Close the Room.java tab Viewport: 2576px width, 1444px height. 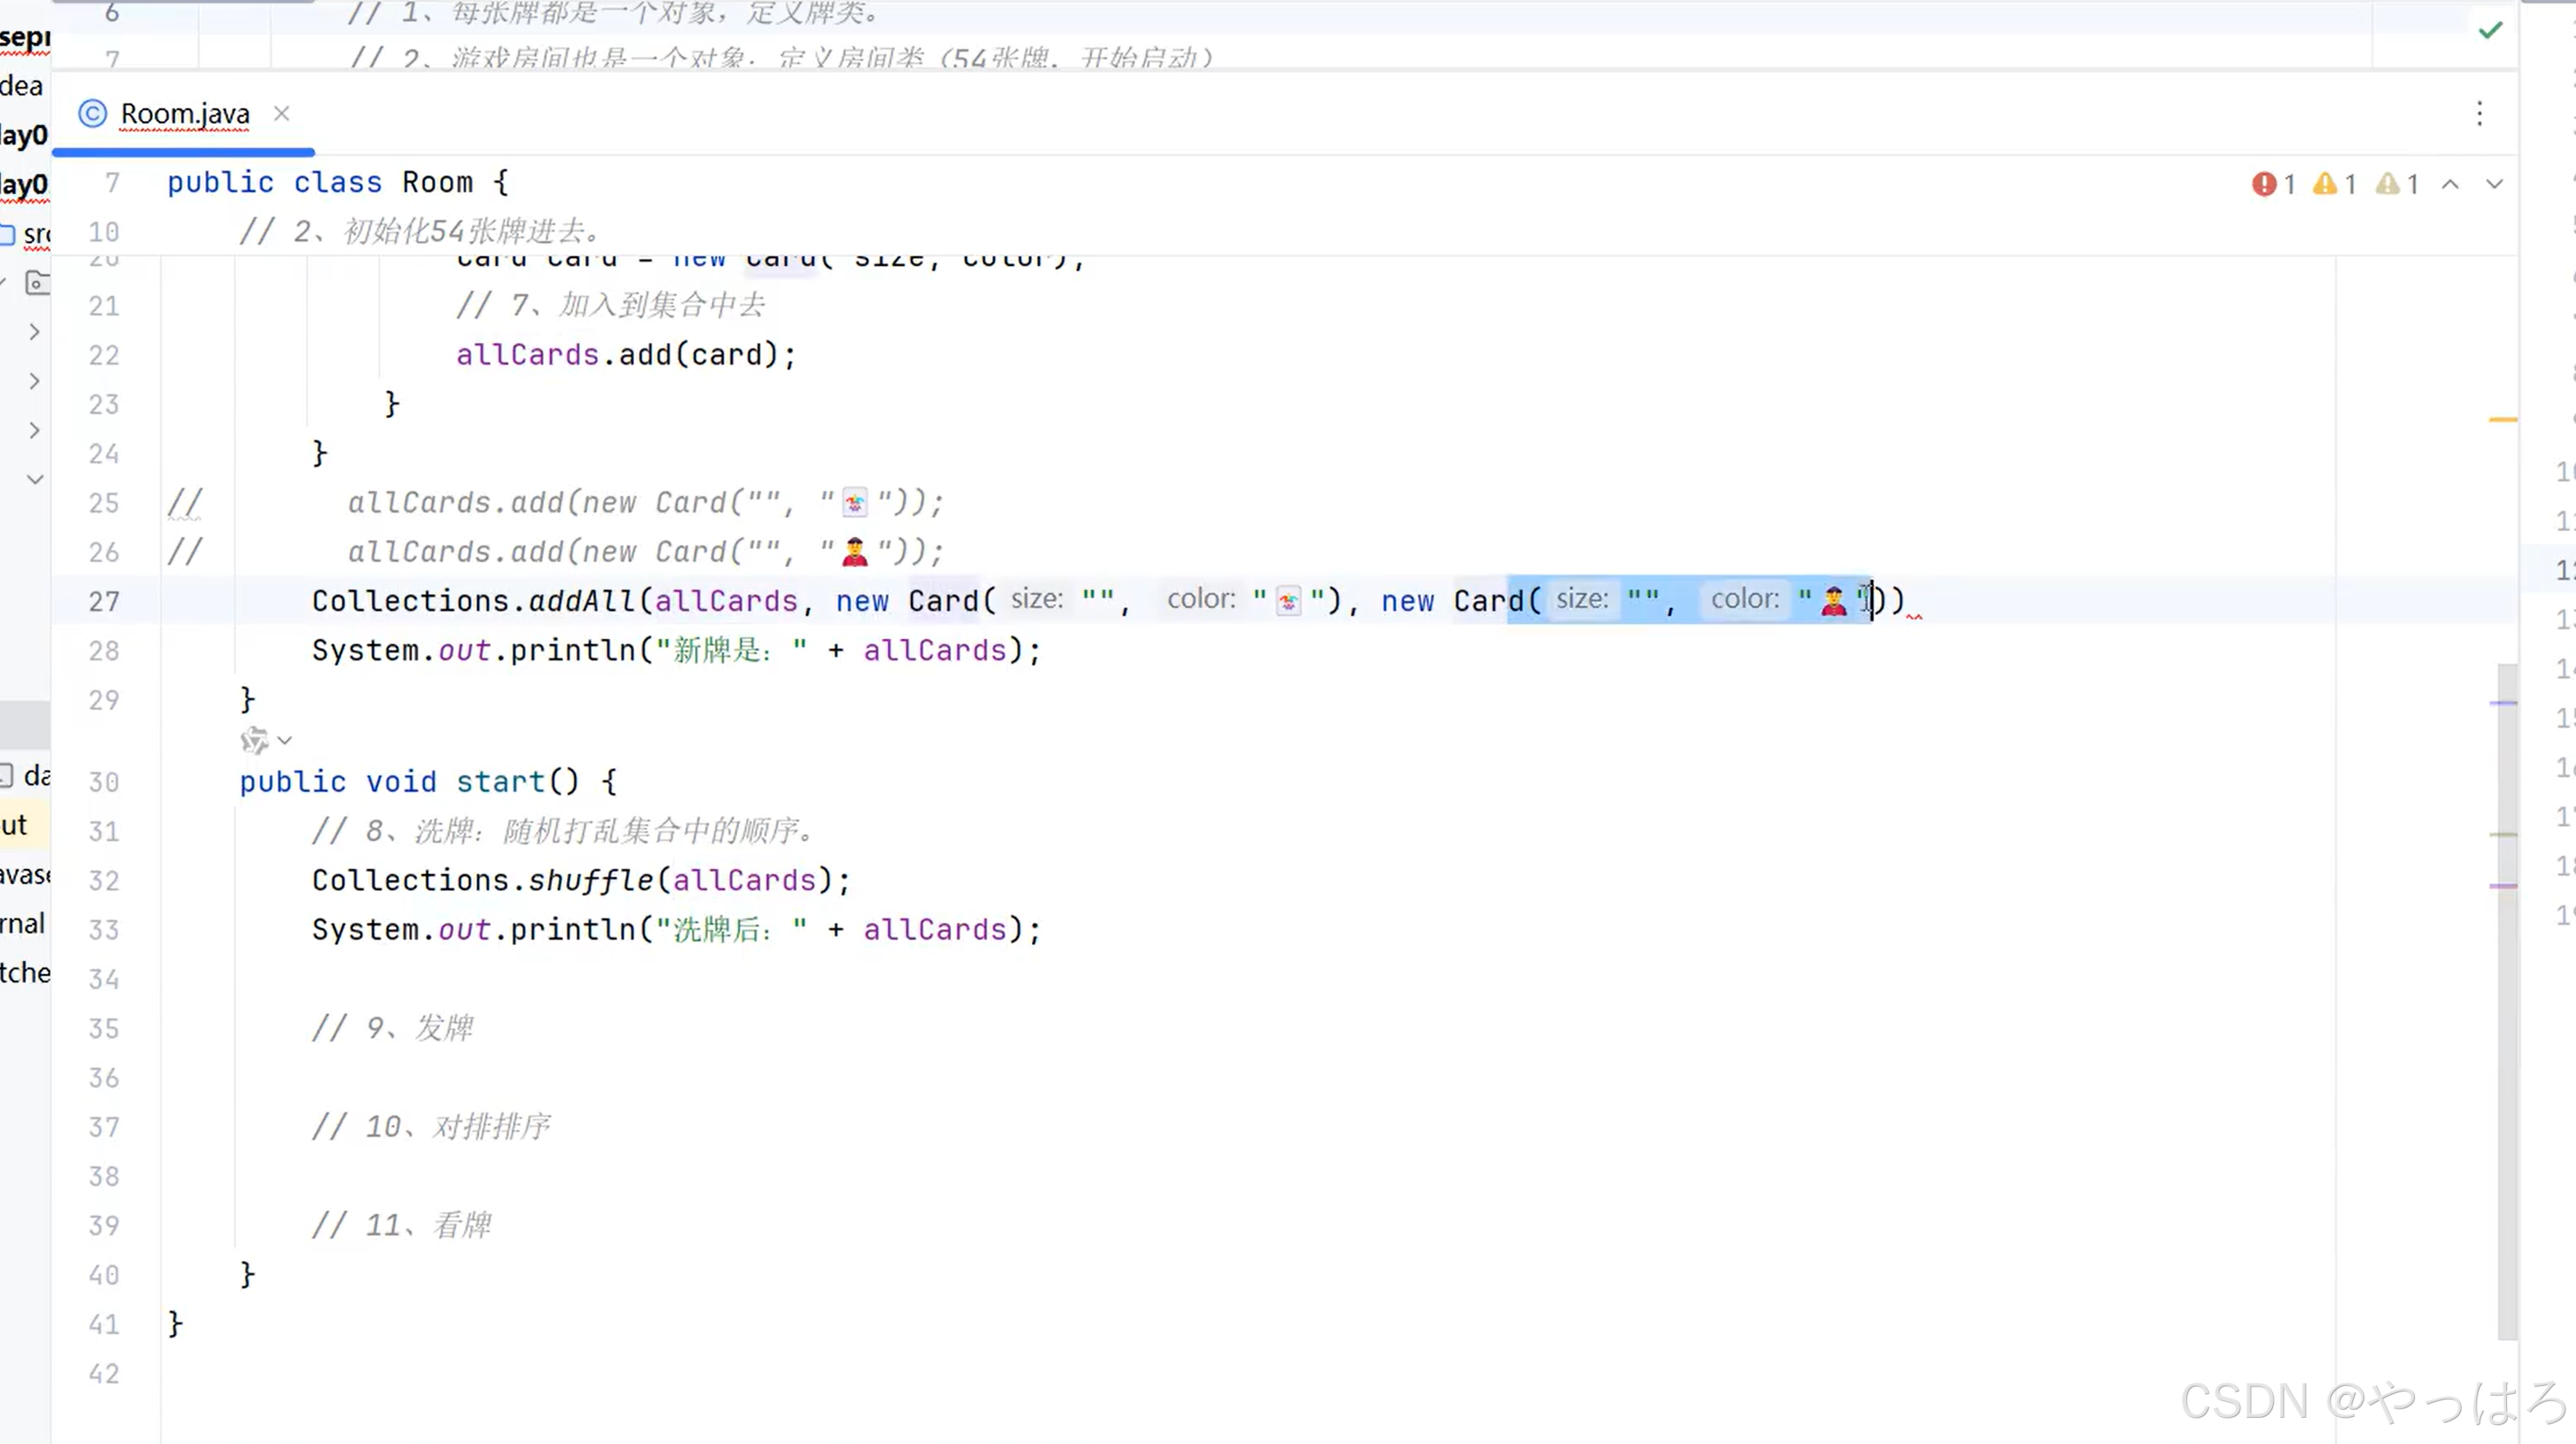(x=282, y=114)
